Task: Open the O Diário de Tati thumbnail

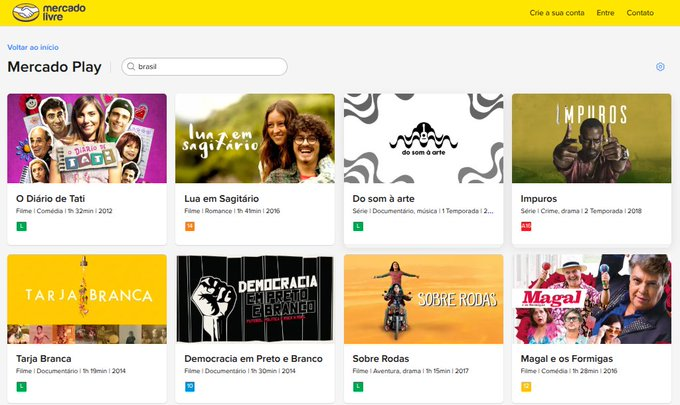Action: 87,138
